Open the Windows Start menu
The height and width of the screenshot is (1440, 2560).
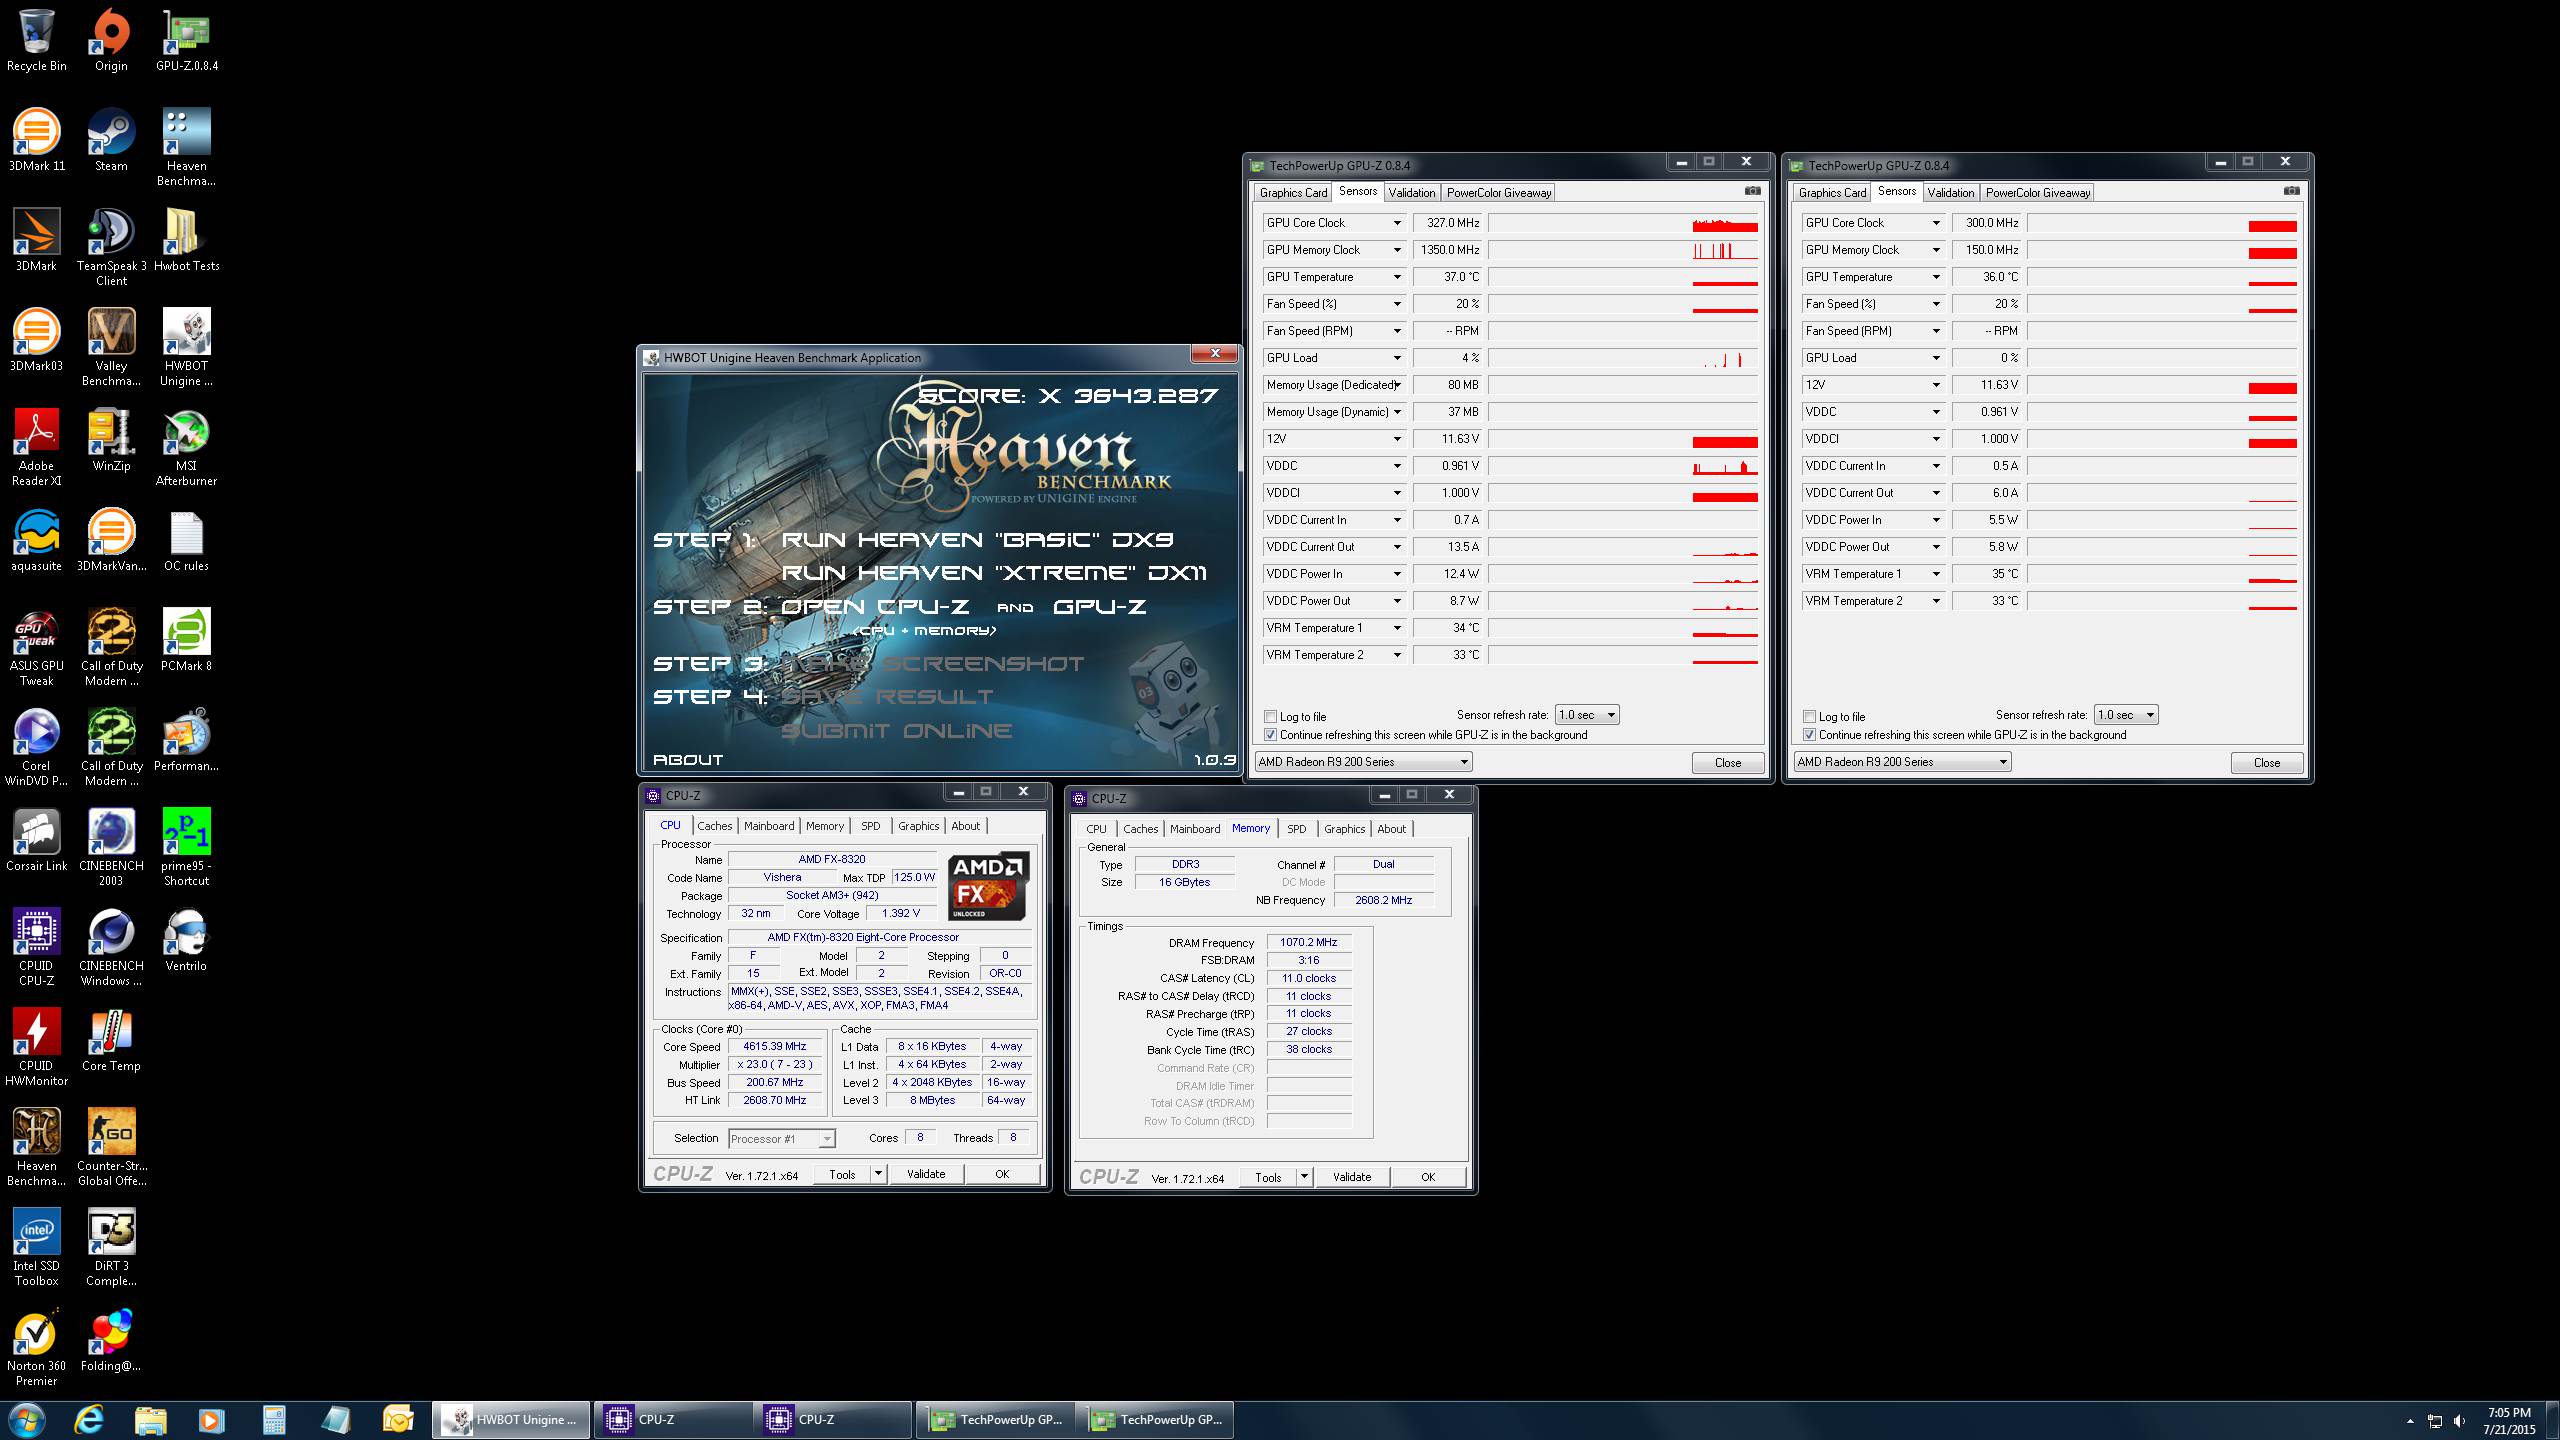tap(27, 1419)
